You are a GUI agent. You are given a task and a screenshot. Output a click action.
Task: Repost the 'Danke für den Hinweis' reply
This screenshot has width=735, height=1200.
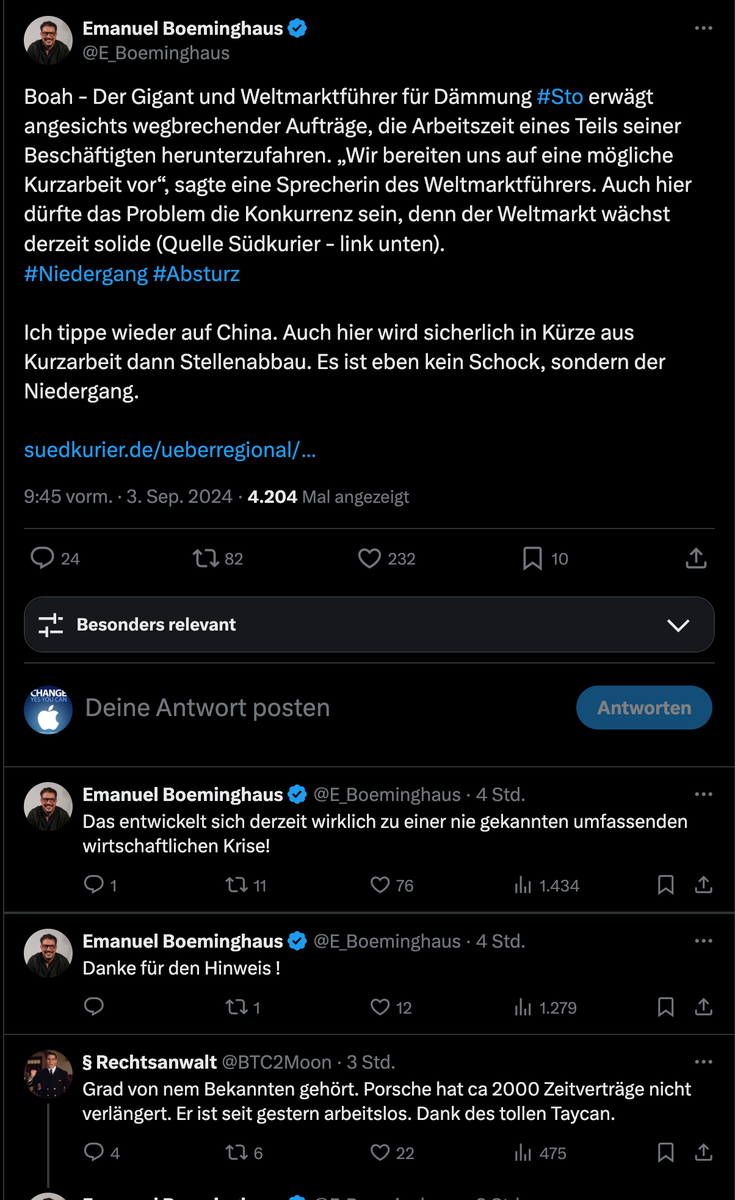(x=236, y=1007)
